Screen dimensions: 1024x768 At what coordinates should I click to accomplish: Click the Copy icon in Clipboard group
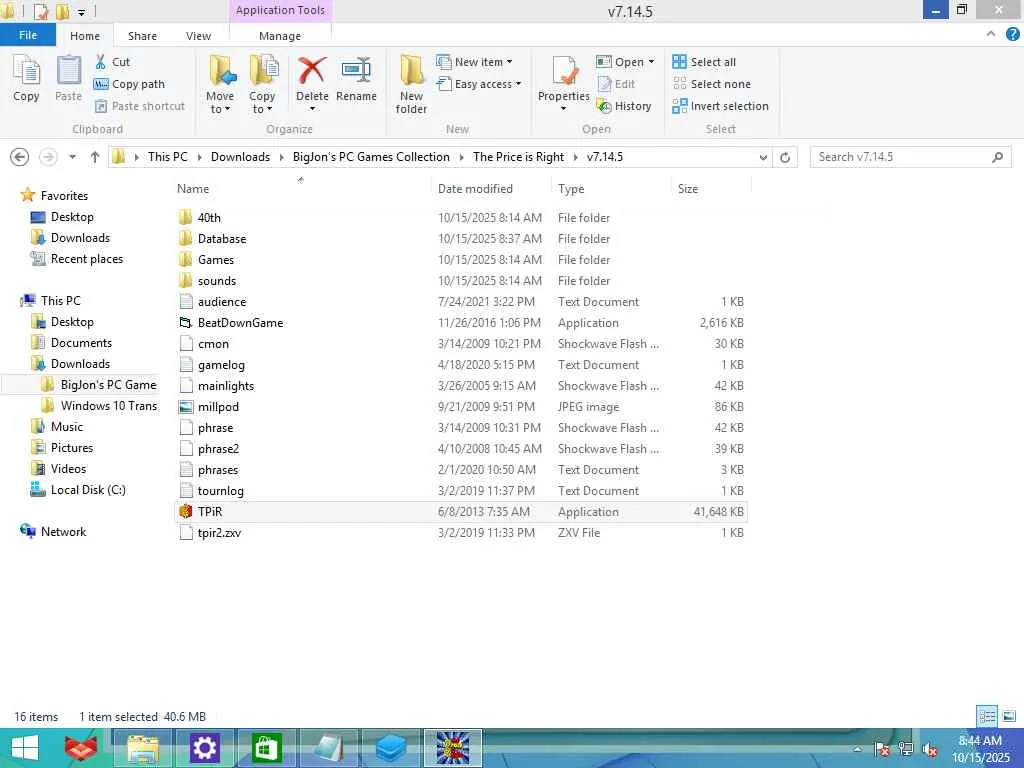coord(26,78)
